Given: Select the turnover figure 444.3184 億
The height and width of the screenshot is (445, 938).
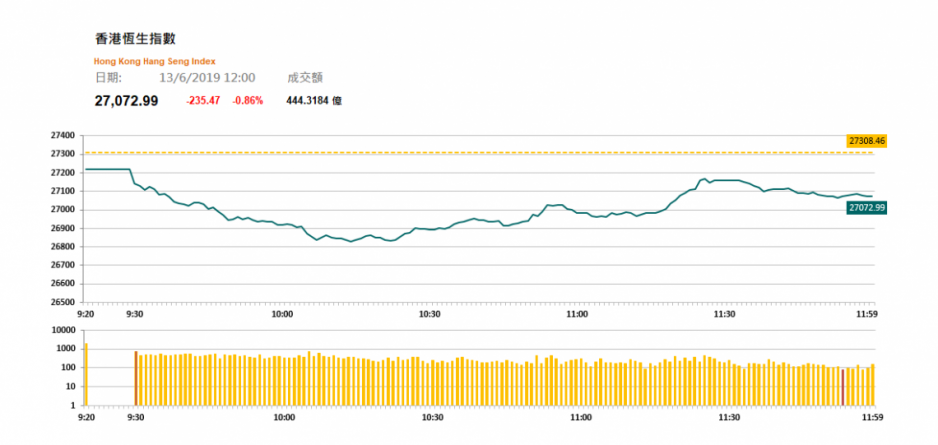Looking at the screenshot, I should pyautogui.click(x=314, y=101).
